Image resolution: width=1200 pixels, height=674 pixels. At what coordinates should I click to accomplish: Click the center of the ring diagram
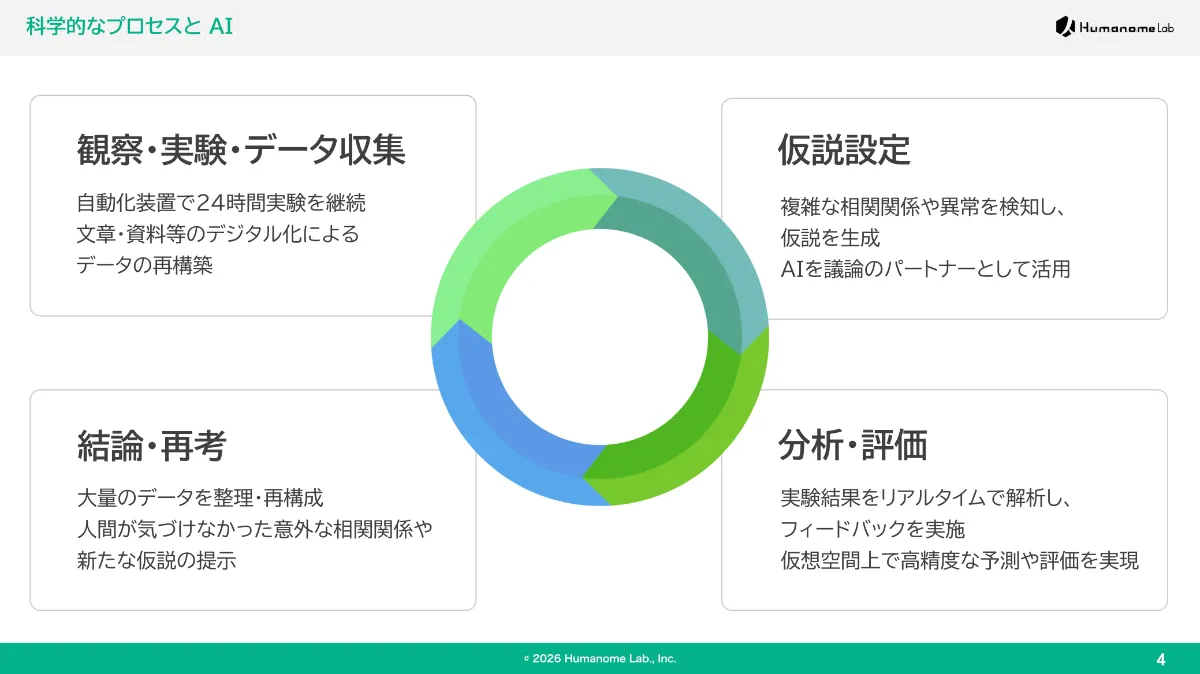(600, 337)
